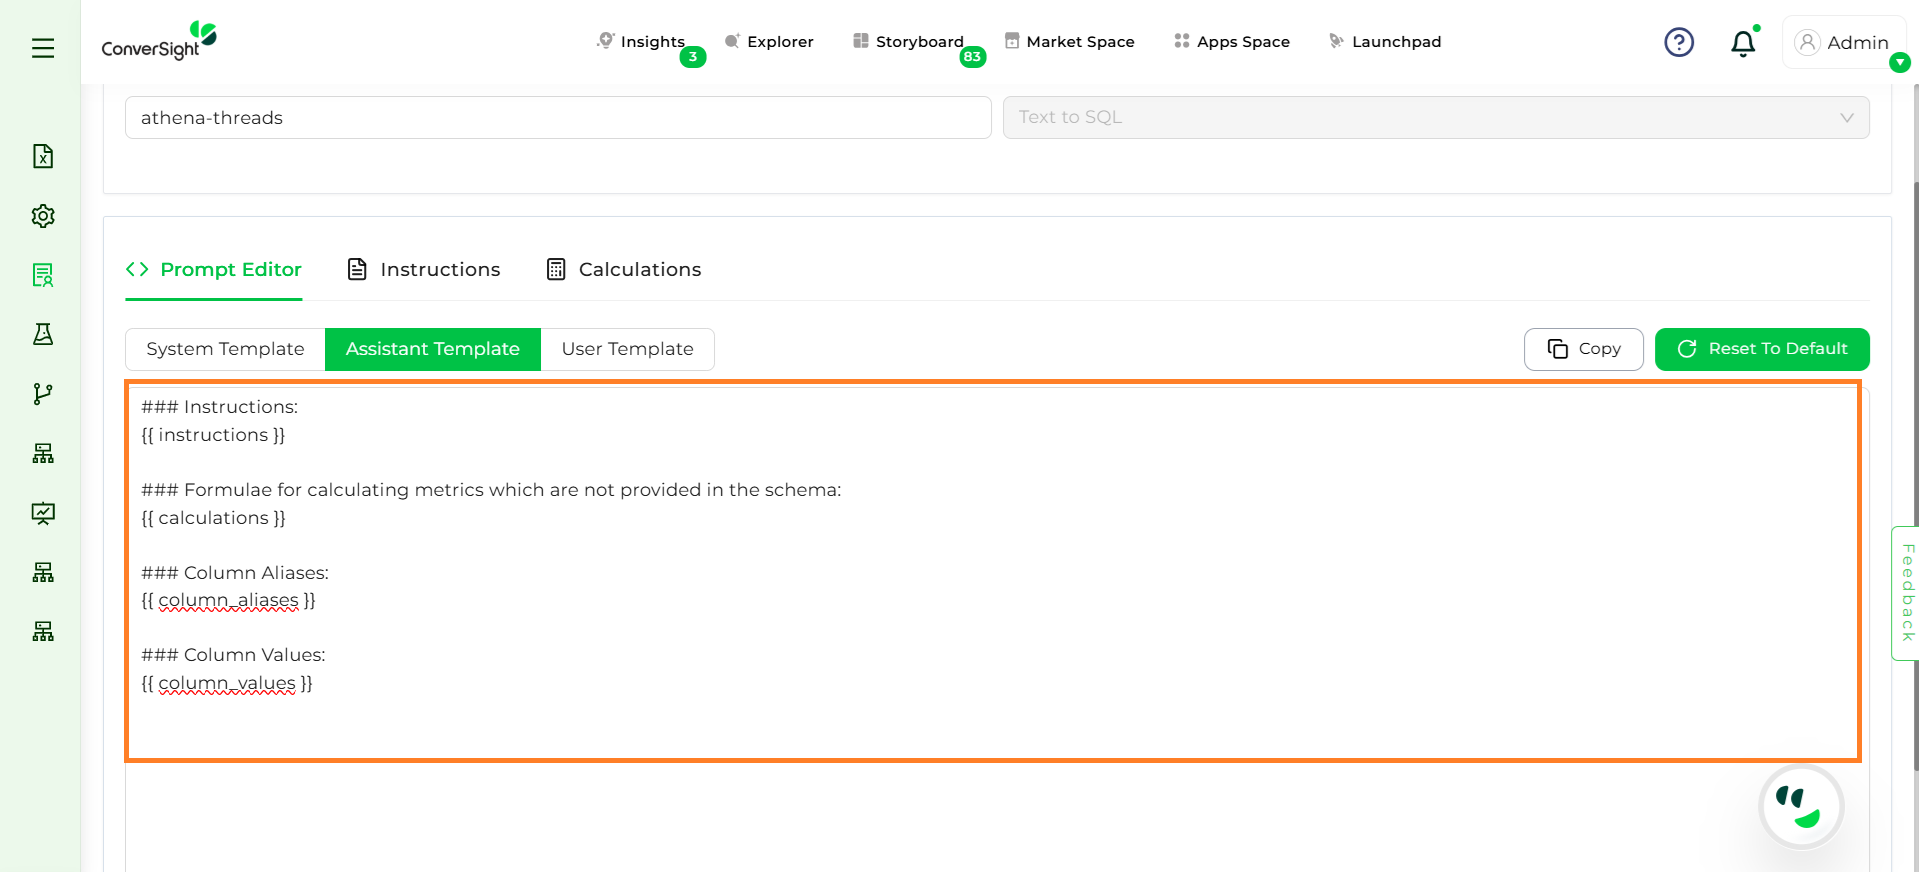Open the git branch sidebar icon
The width and height of the screenshot is (1919, 872).
(42, 394)
